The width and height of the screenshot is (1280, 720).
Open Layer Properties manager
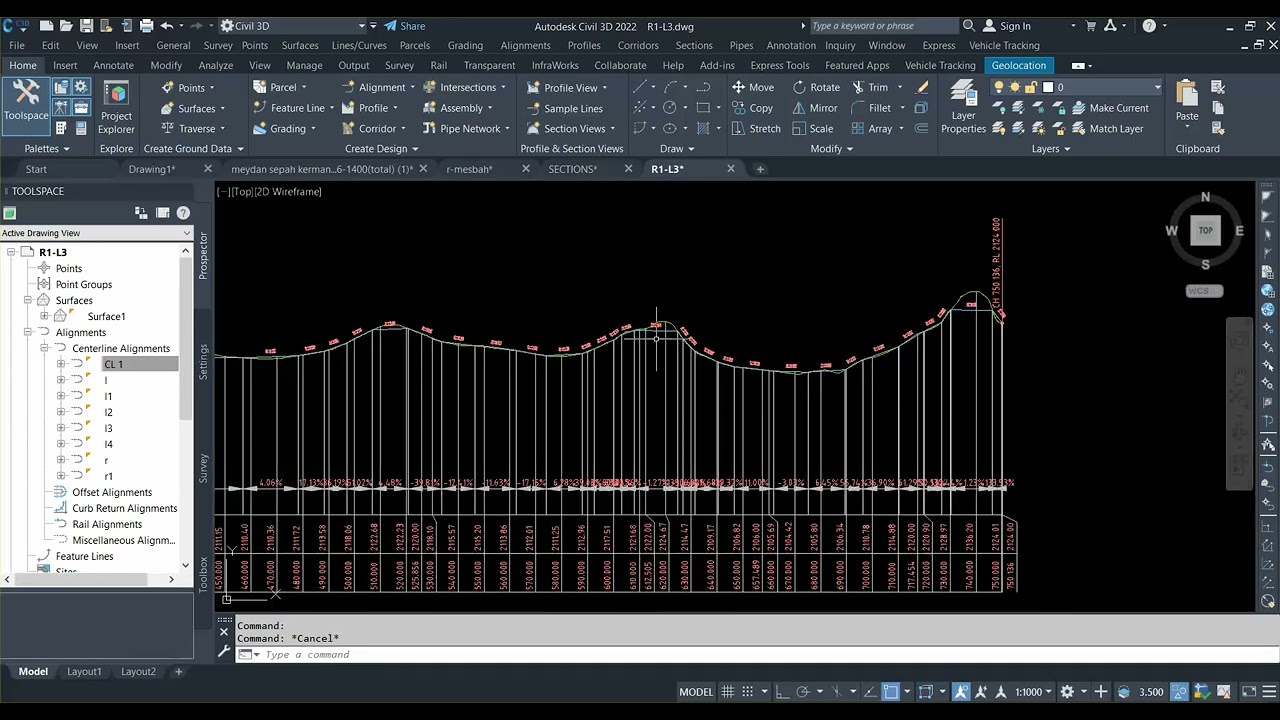coord(963,107)
